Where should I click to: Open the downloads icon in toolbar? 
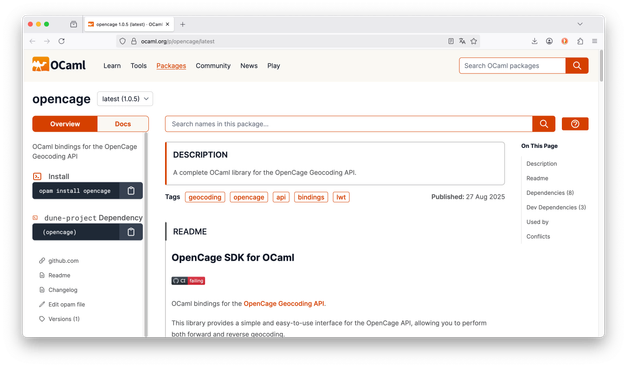tap(534, 41)
